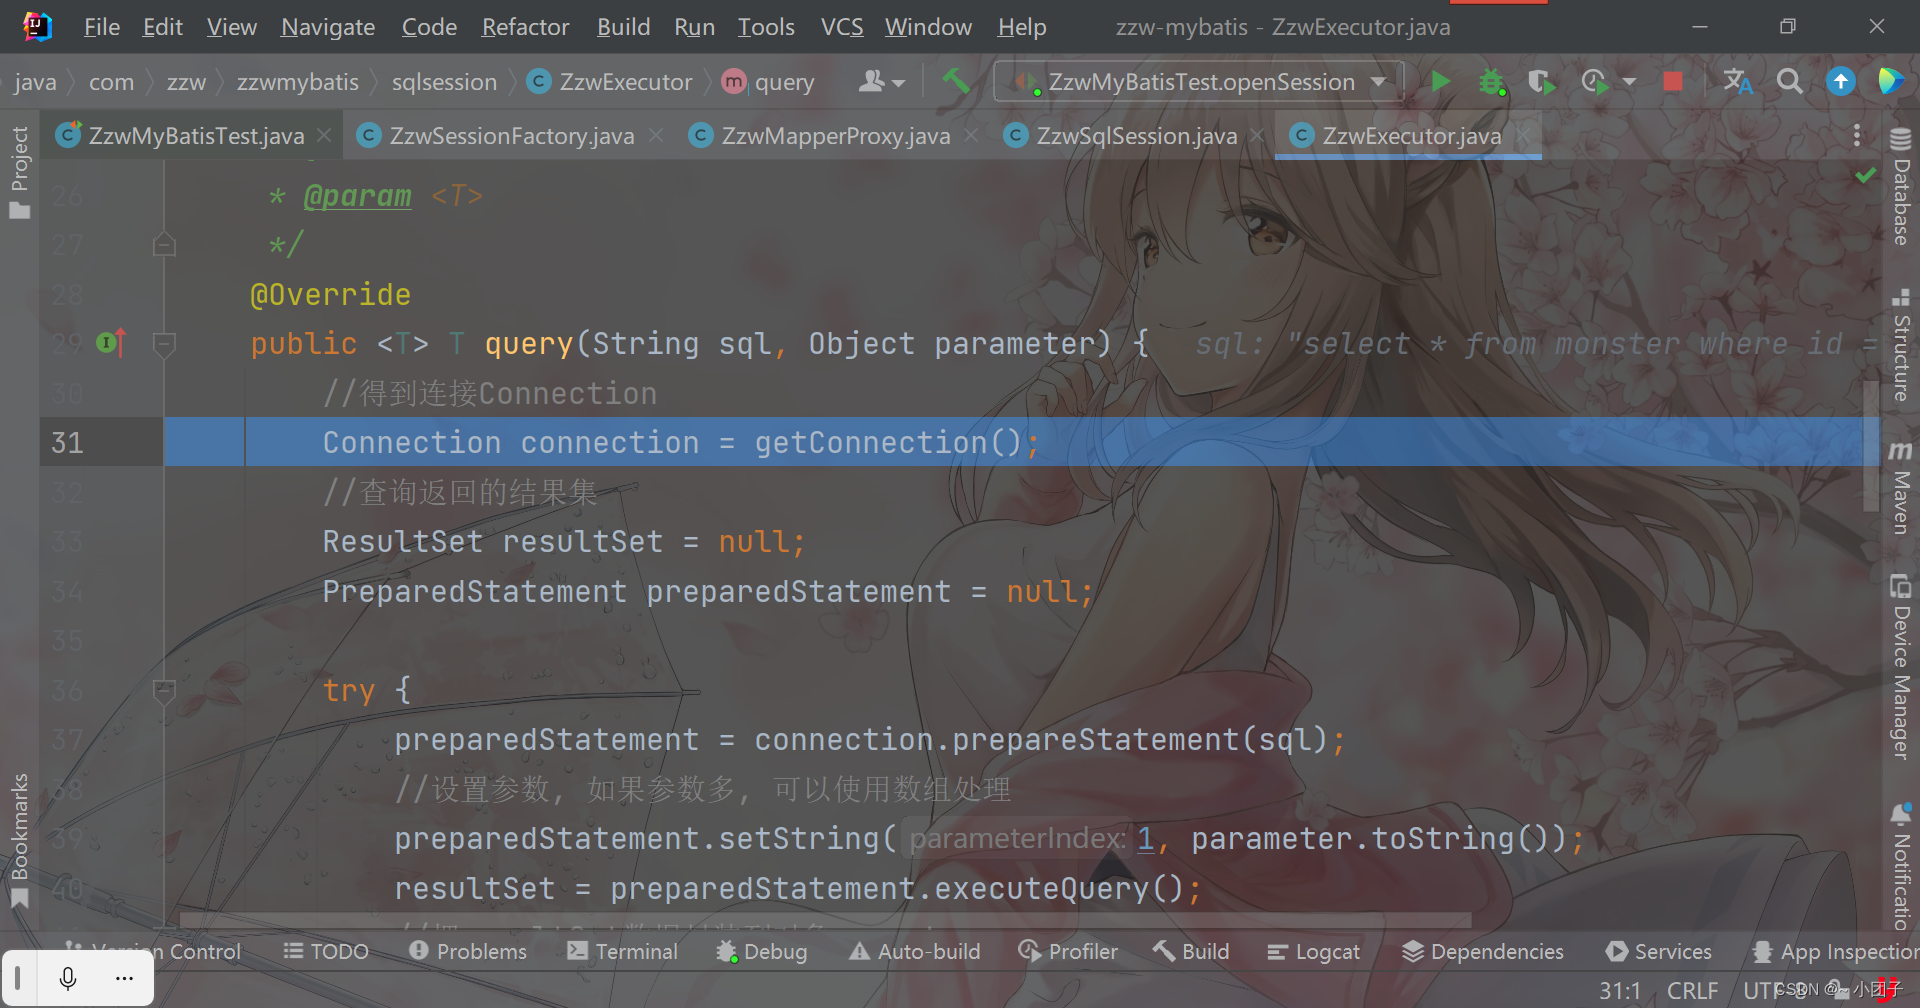Click the Profile run clock icon
Screen dimensions: 1920x1008
click(x=1595, y=81)
